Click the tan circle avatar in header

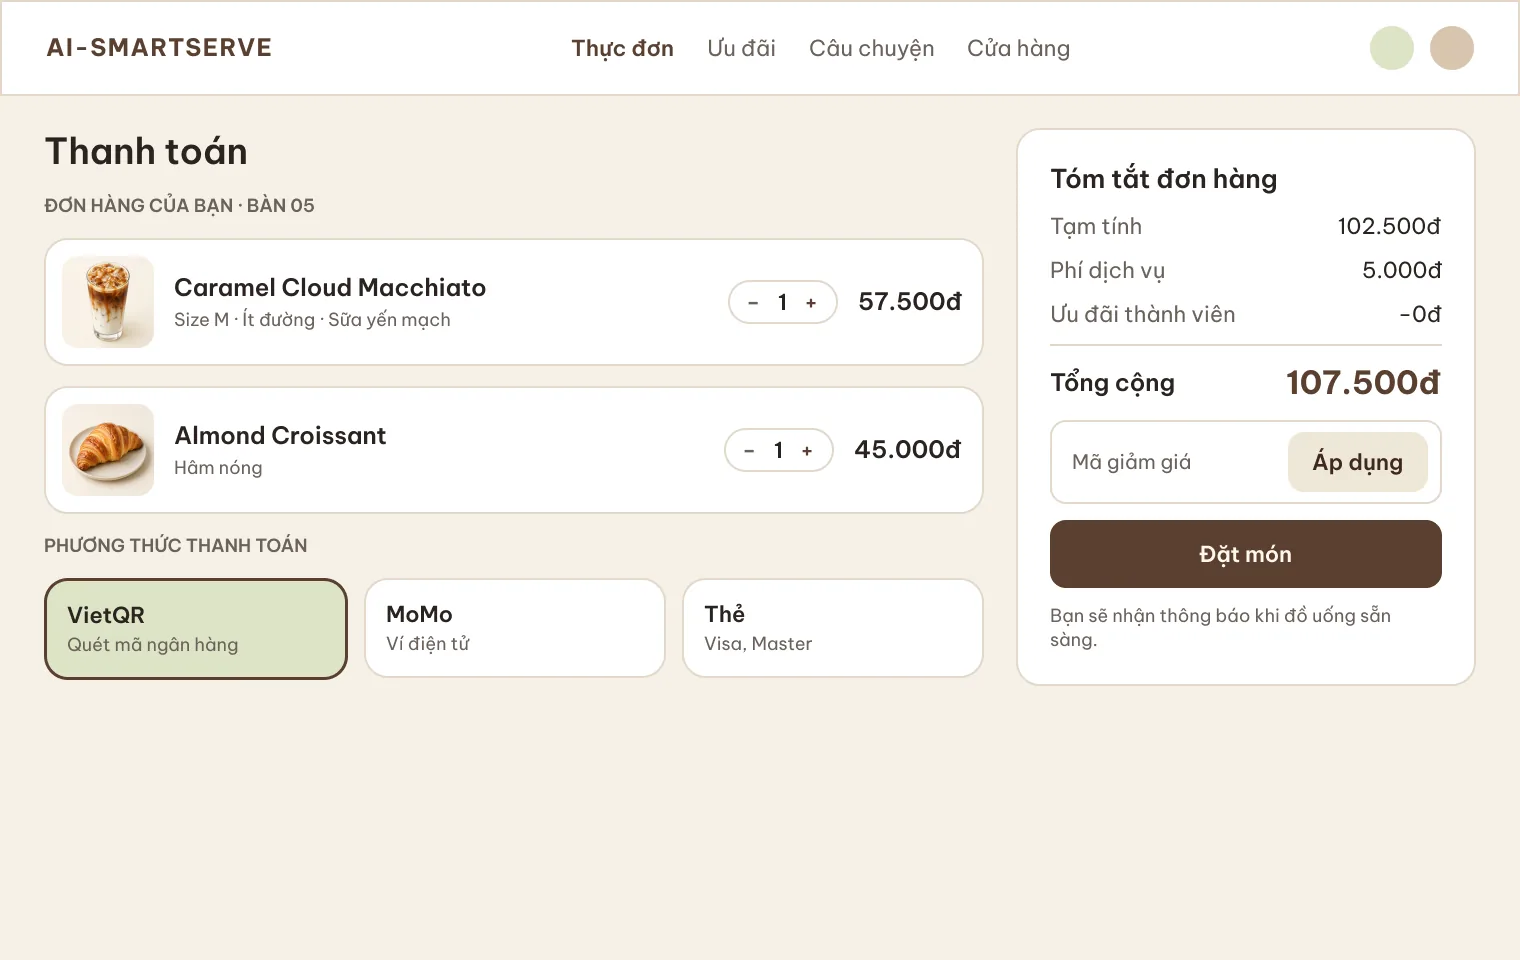1452,48
